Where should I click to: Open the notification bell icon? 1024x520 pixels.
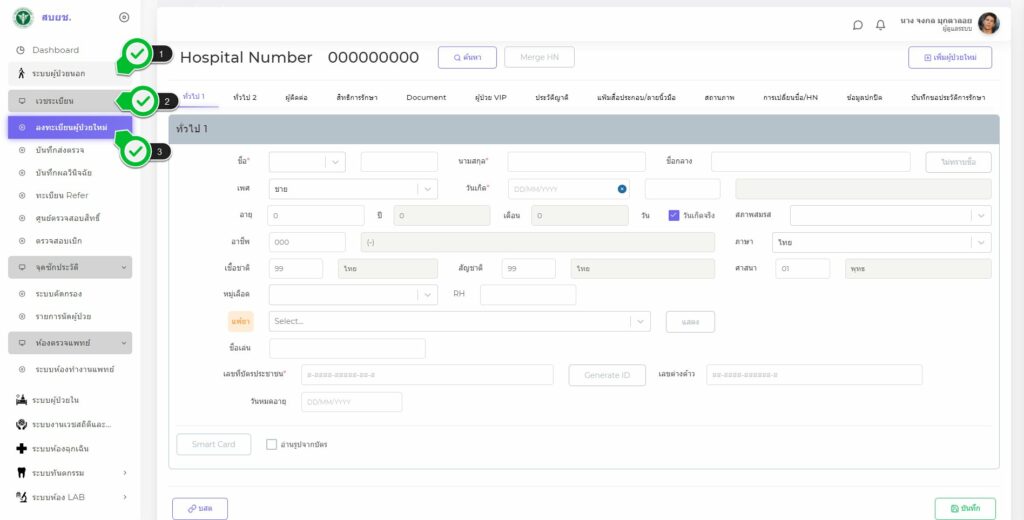pyautogui.click(x=881, y=25)
